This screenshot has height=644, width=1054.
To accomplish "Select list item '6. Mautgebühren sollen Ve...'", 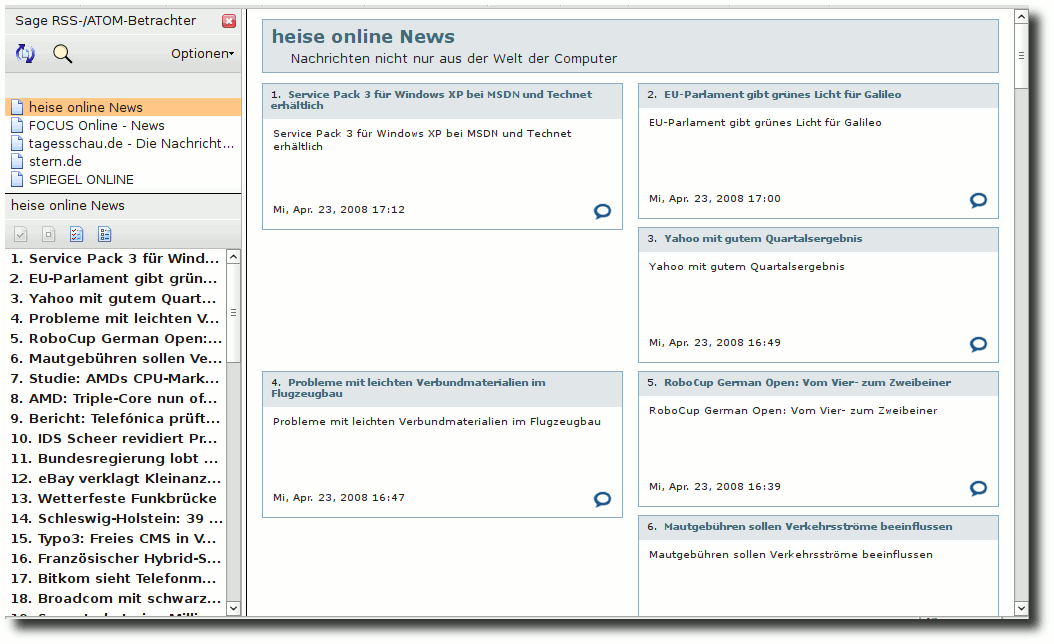I will 116,358.
